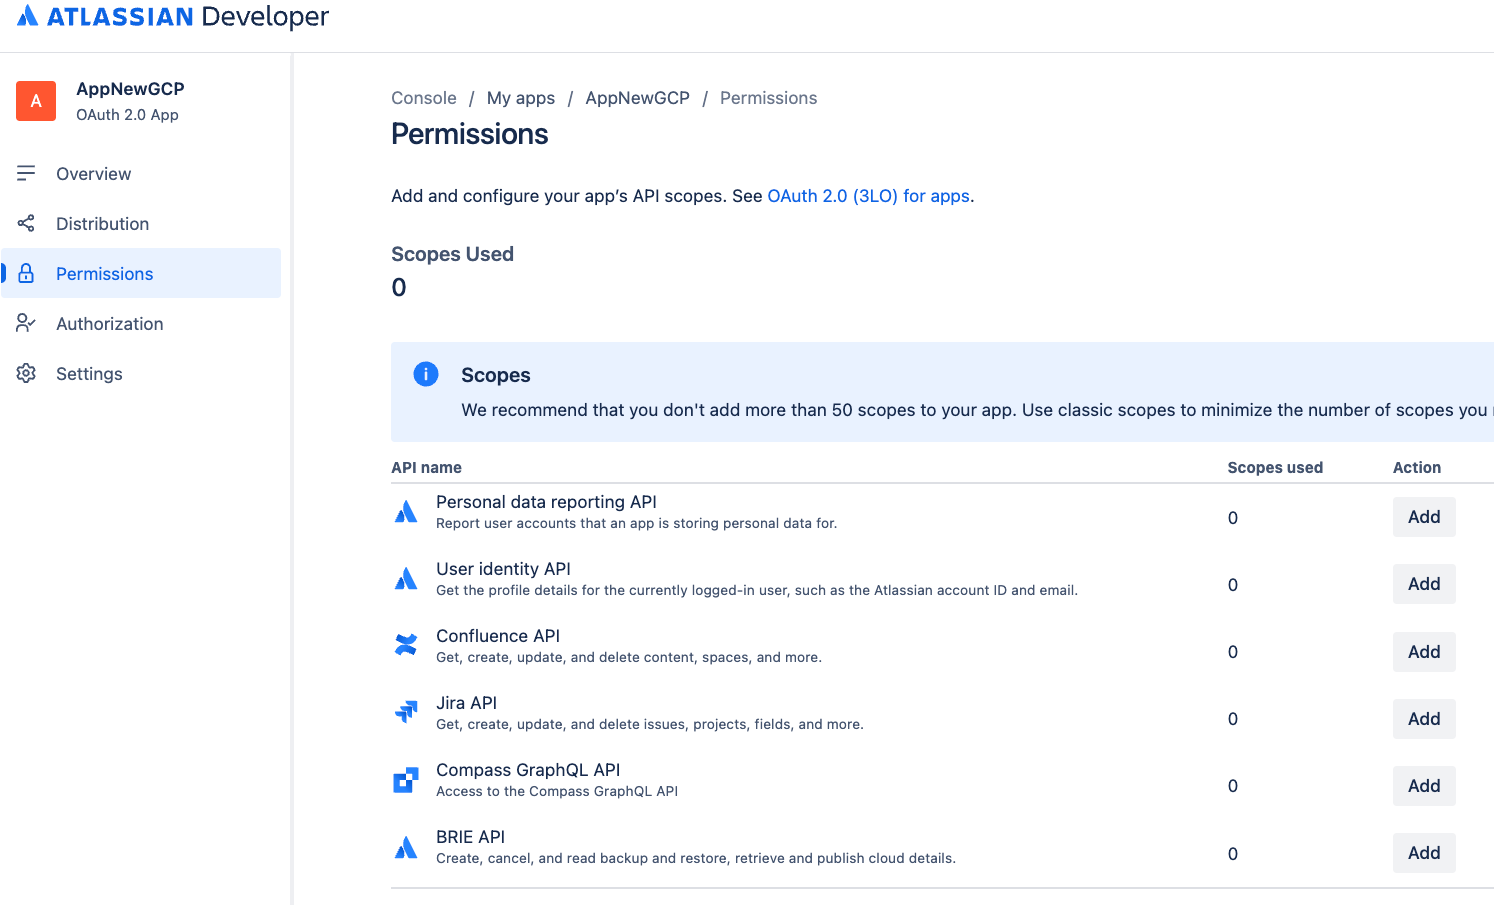Click the Atlassian Developer logo
Viewport: 1494px width, 905px height.
(x=170, y=16)
